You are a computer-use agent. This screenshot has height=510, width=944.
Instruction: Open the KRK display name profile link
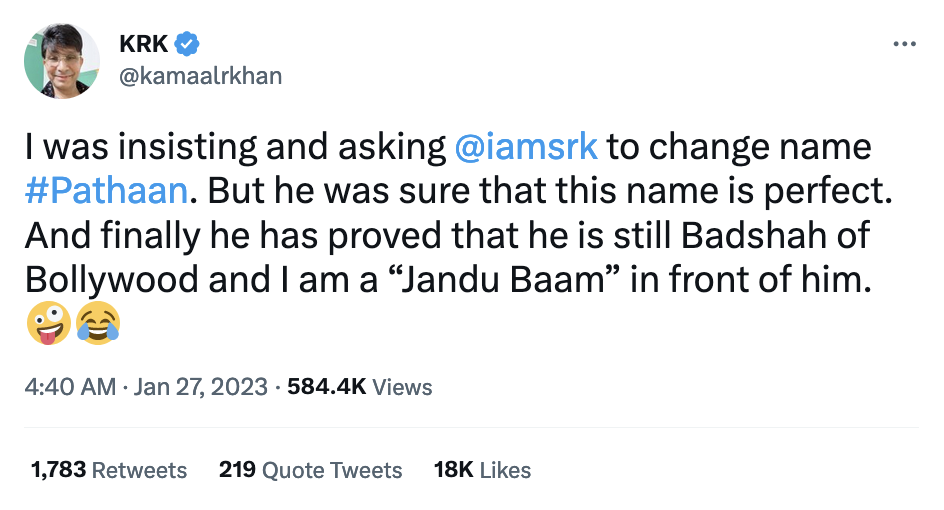(143, 44)
